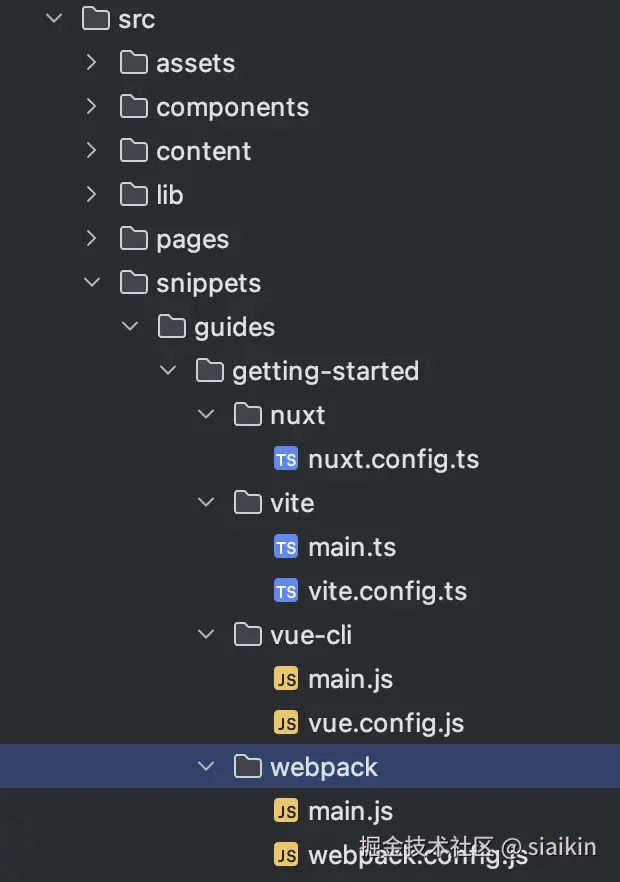
Task: Open main.js under vue-cli
Action: click(x=350, y=680)
